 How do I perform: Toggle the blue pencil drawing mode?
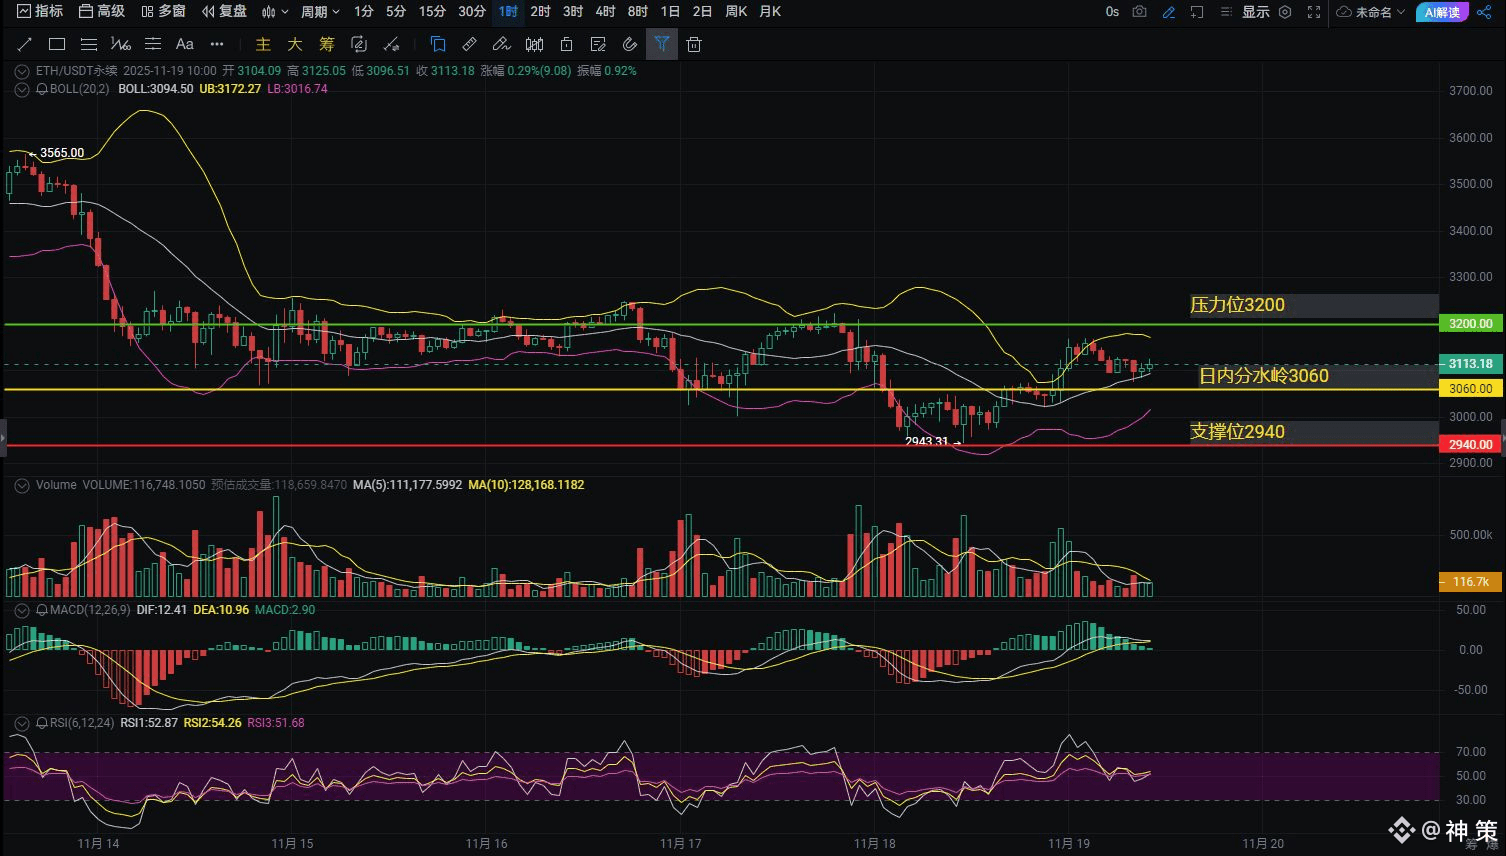click(1168, 12)
